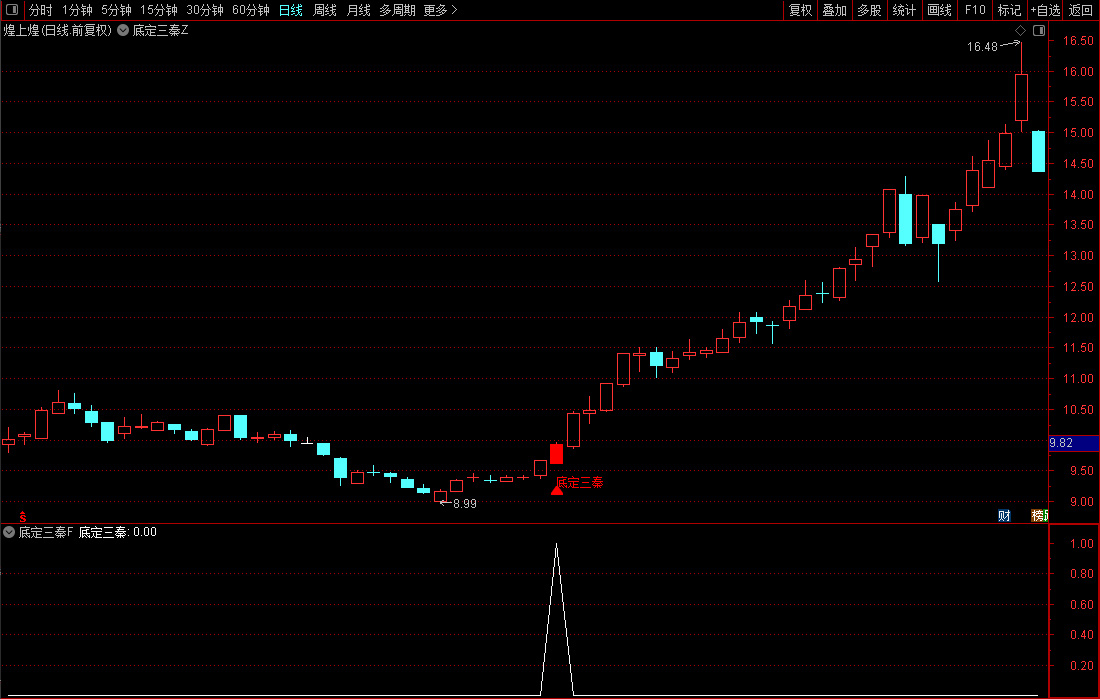Add stock via +自选 button
Viewport: 1100px width, 699px height.
point(1045,10)
